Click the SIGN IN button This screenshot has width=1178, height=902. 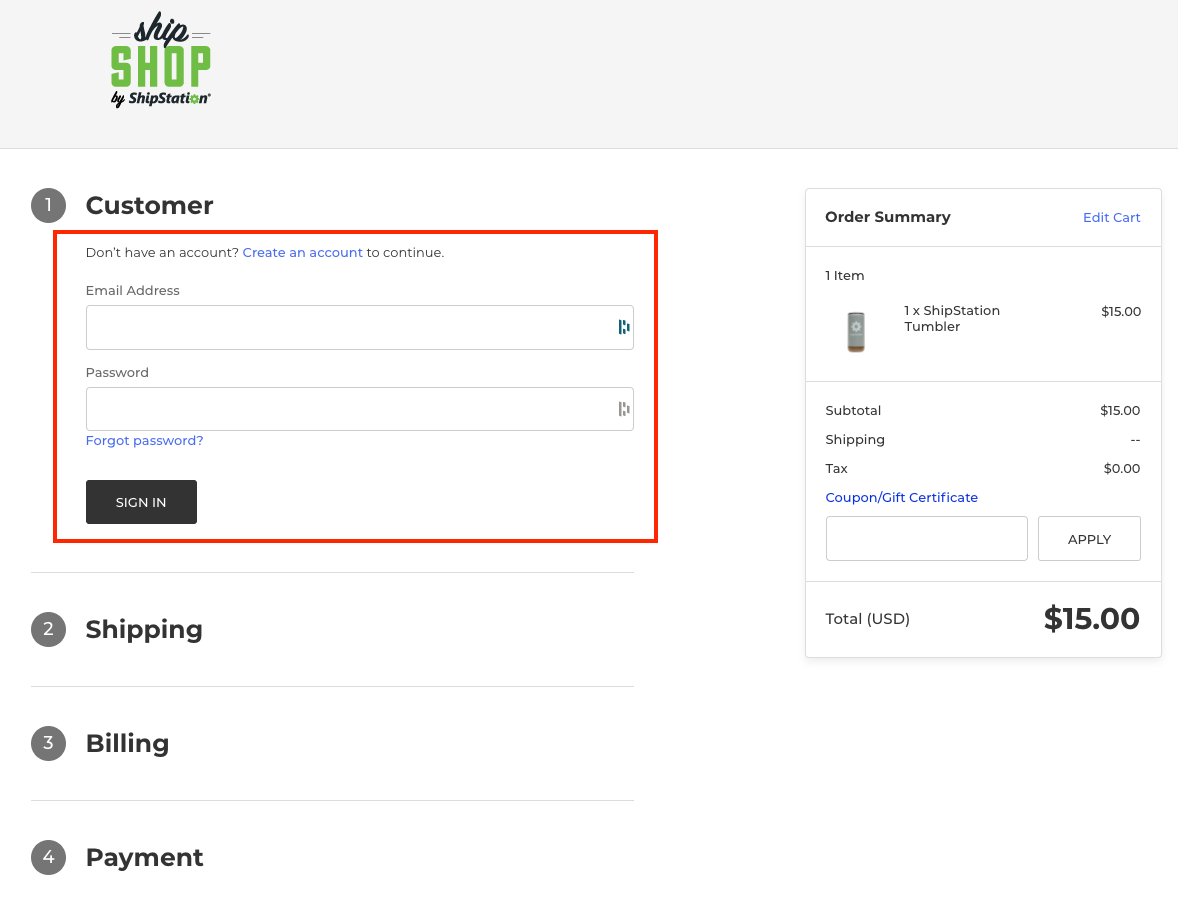pyautogui.click(x=141, y=501)
